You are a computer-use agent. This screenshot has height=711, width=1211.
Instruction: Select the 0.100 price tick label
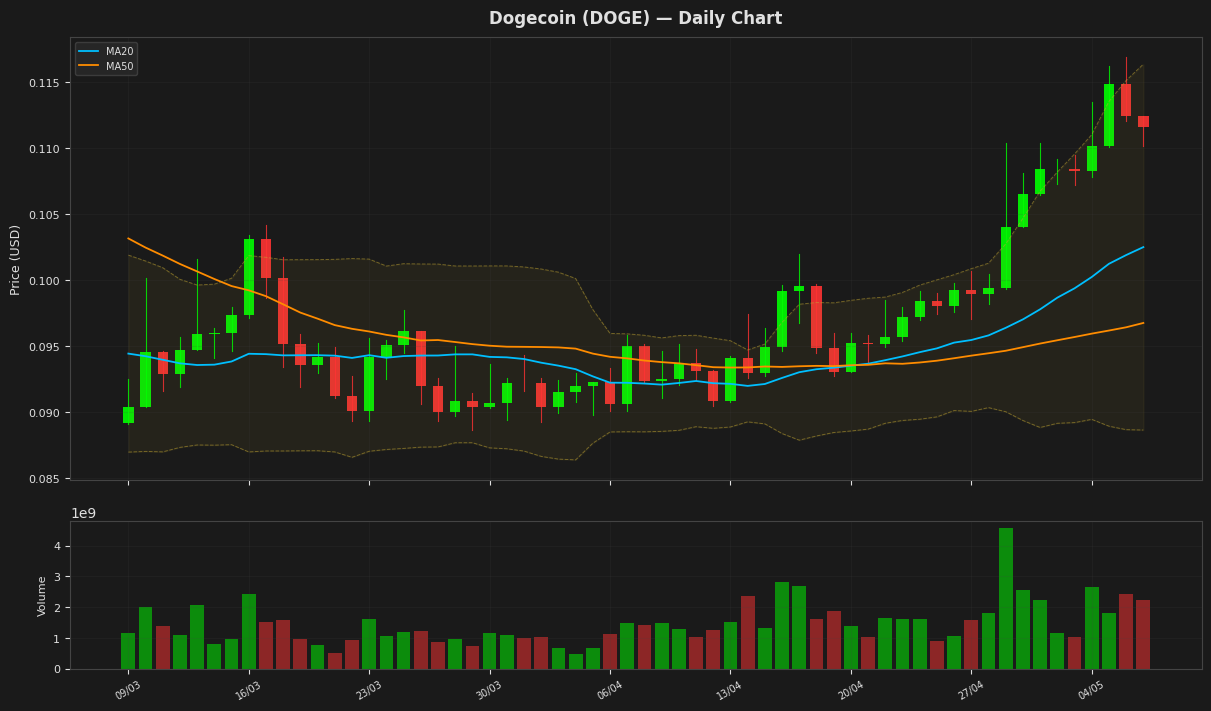pyautogui.click(x=46, y=281)
